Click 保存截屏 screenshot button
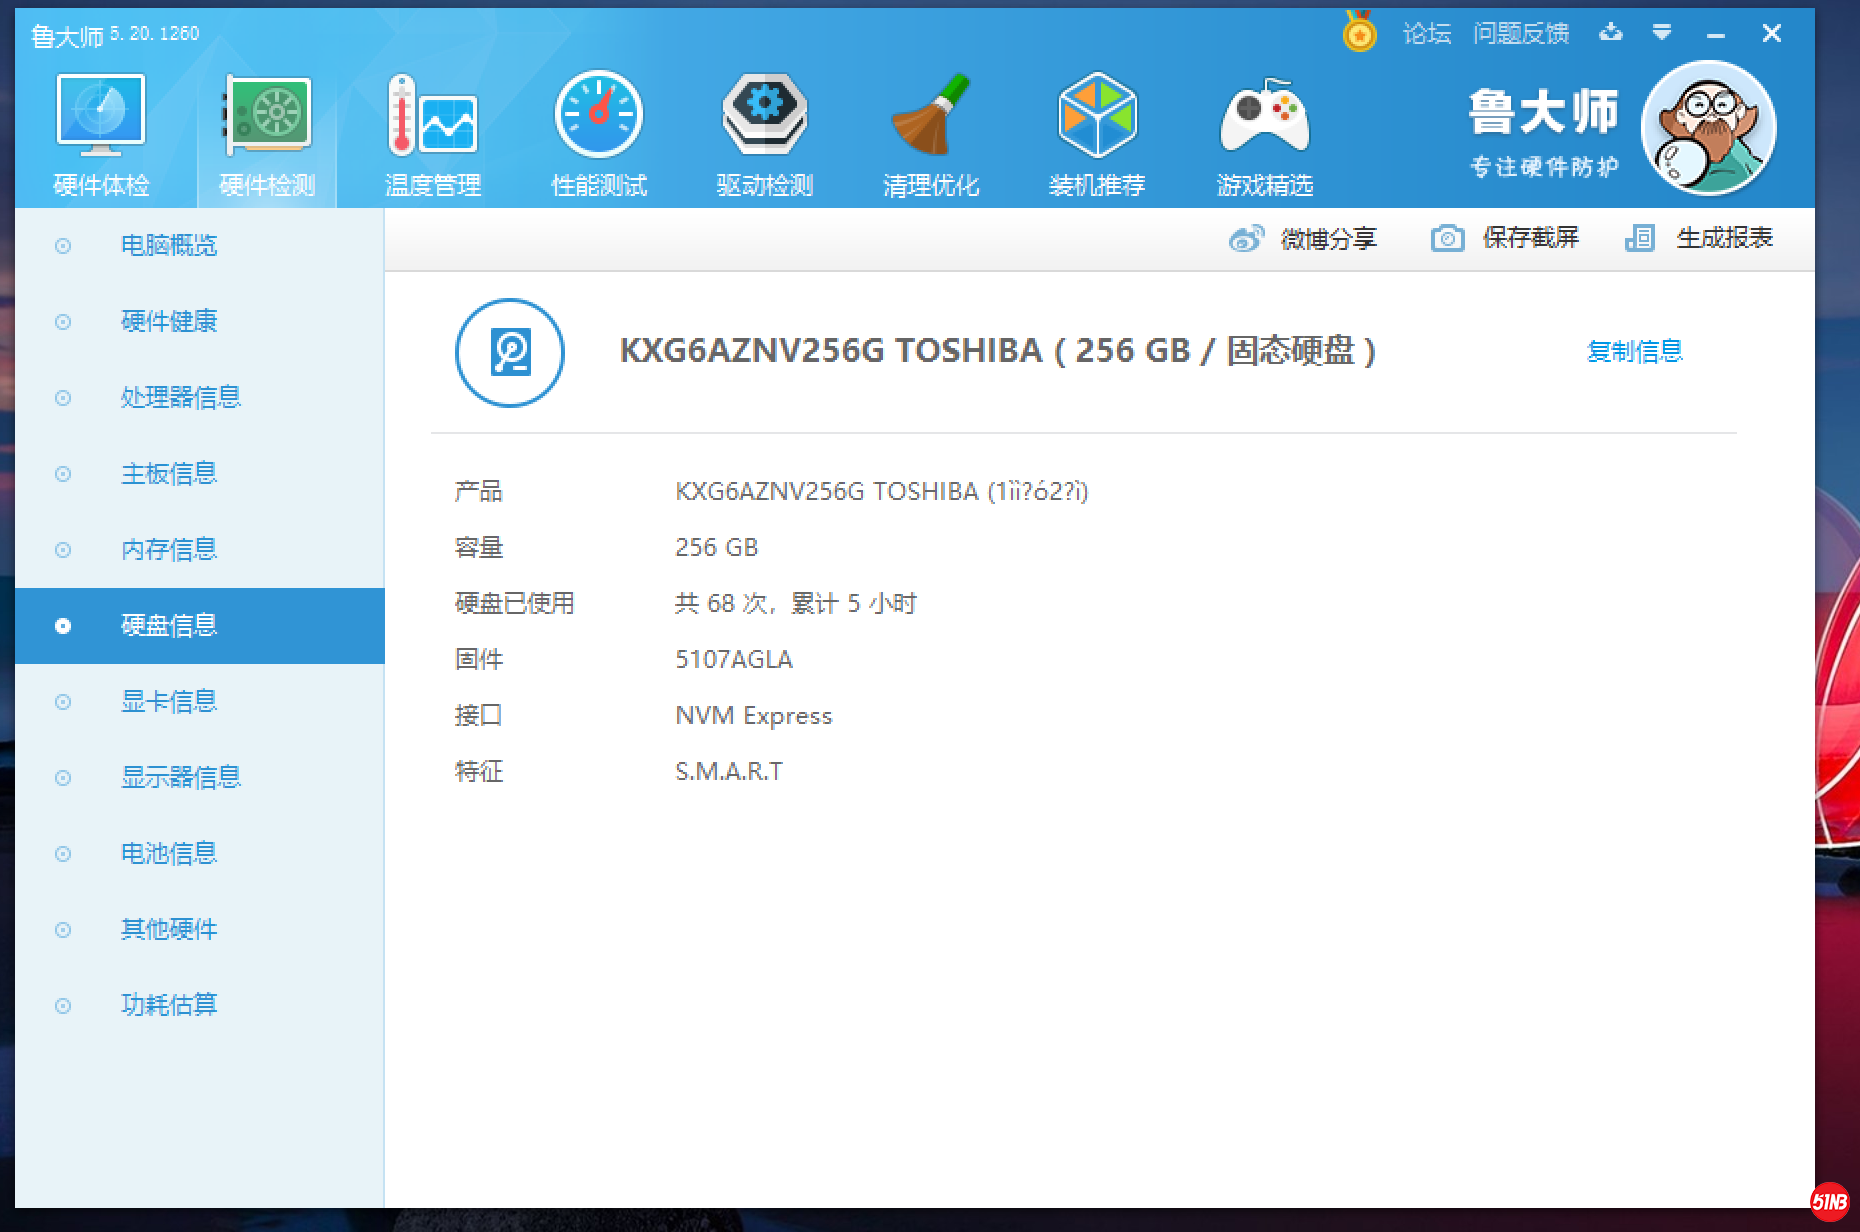The width and height of the screenshot is (1860, 1232). click(x=1506, y=238)
